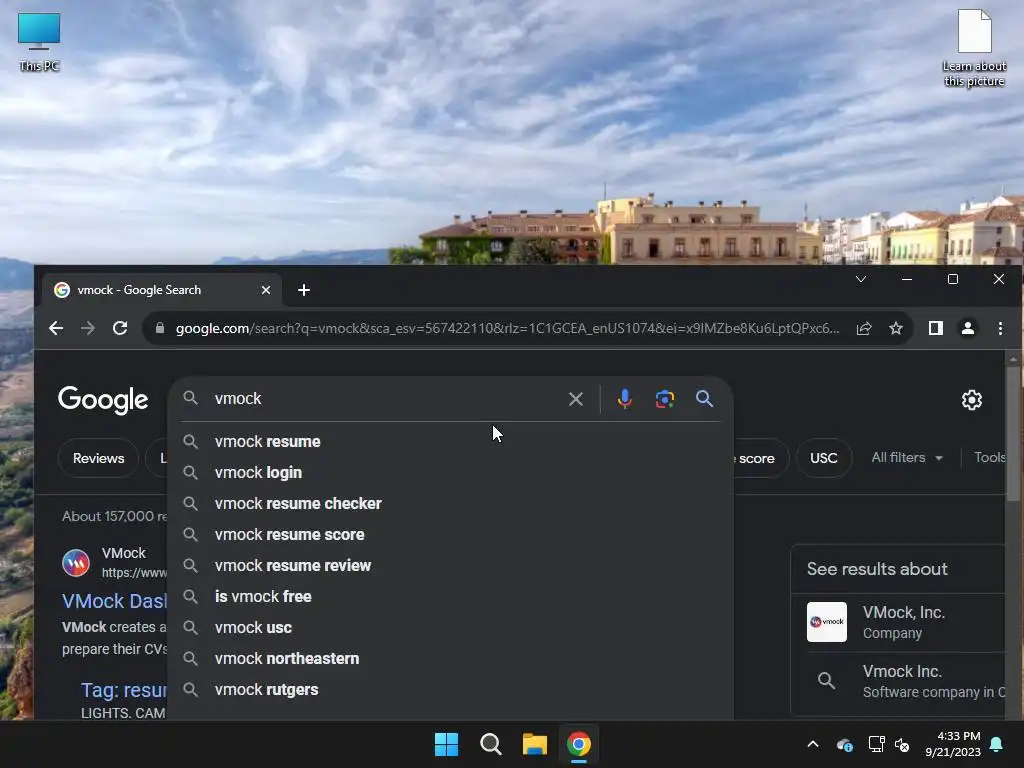Search 'Vmock Inc. Software company' entry
This screenshot has width=1024, height=768.
tap(899, 682)
